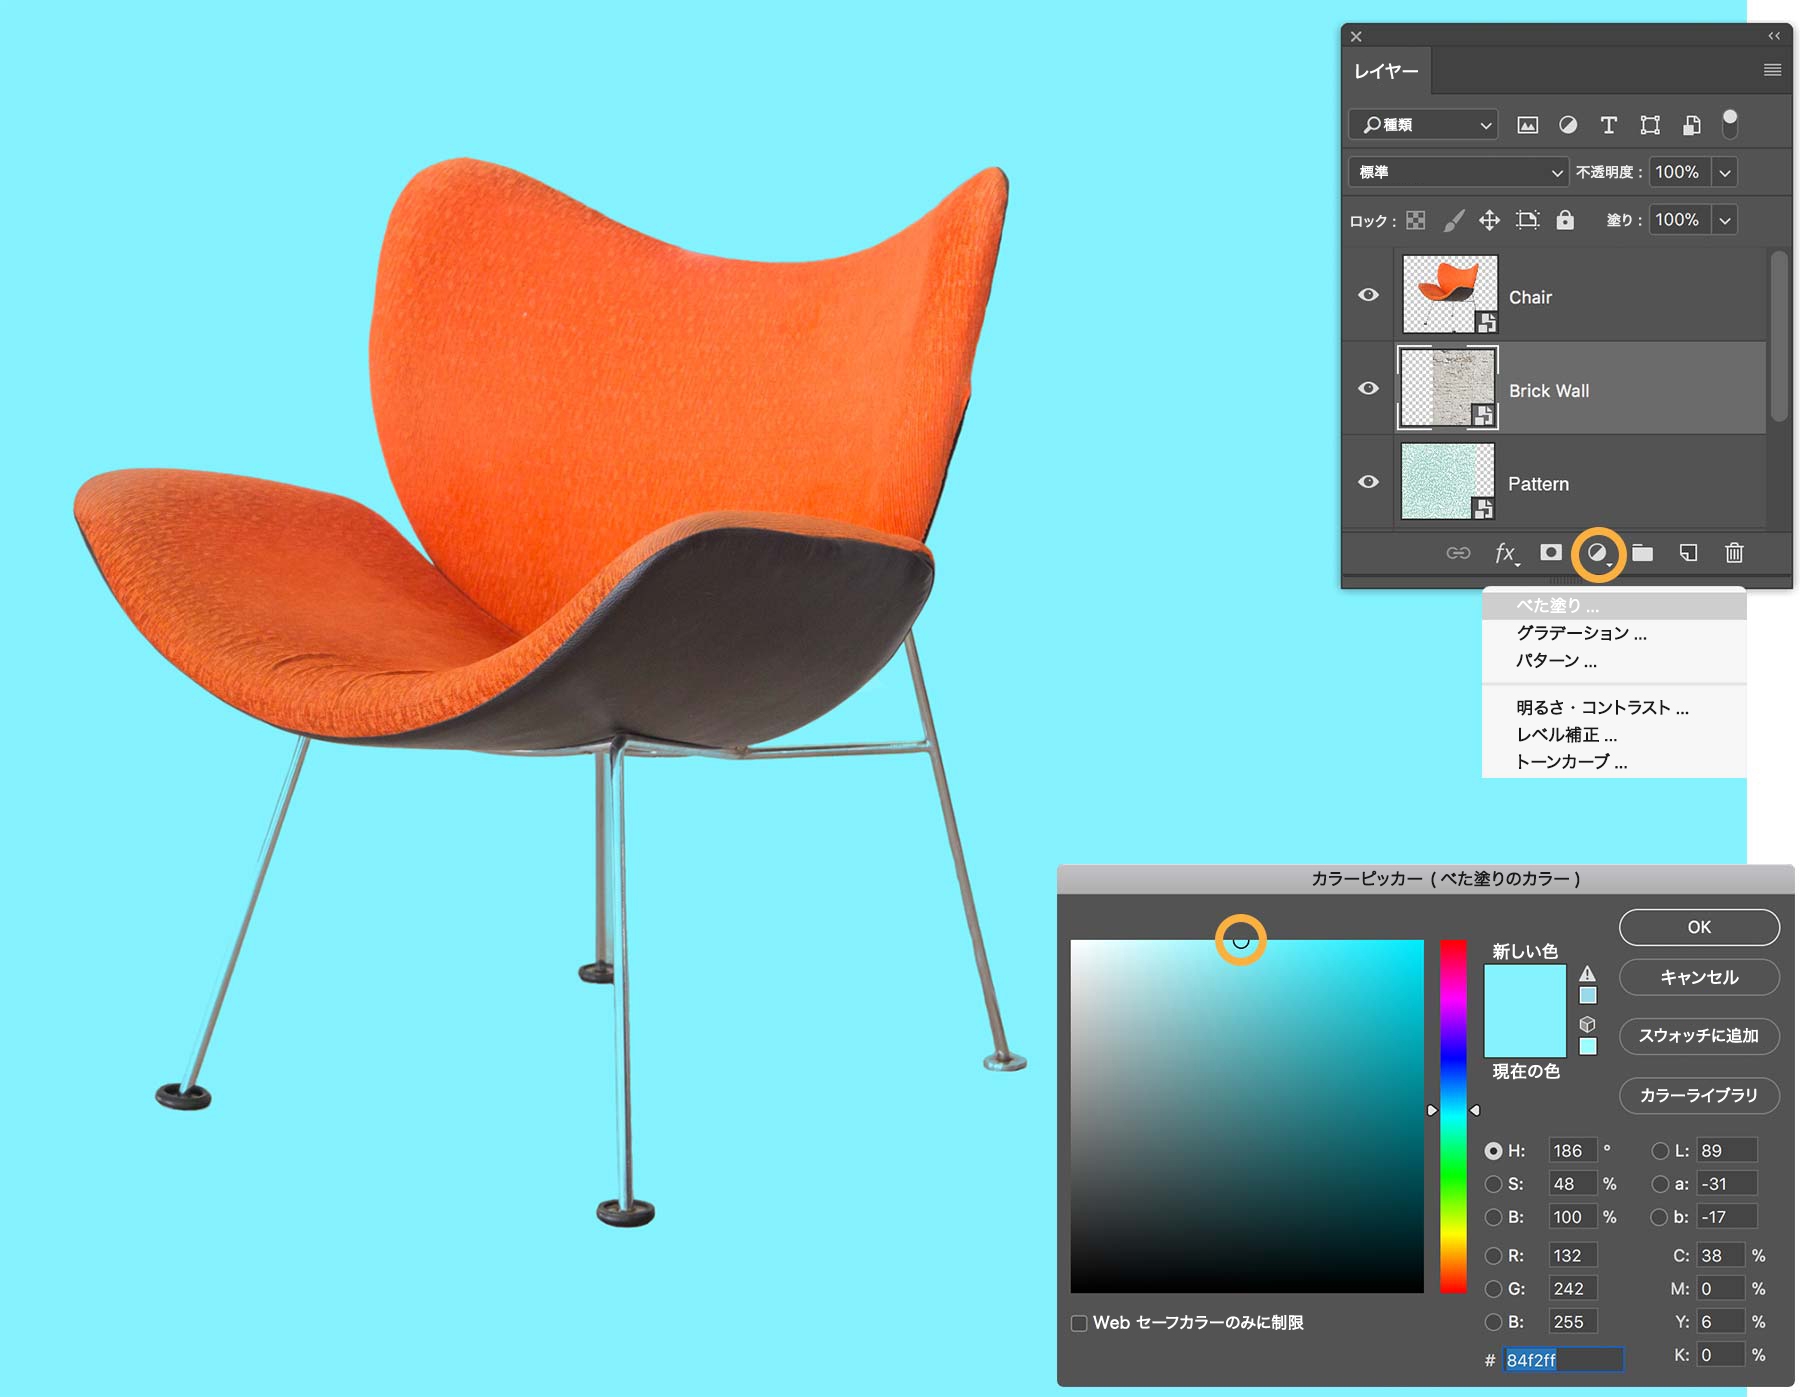Choose トーンカーブ from the menu
Screen dimensions: 1800x1397
click(1614, 762)
